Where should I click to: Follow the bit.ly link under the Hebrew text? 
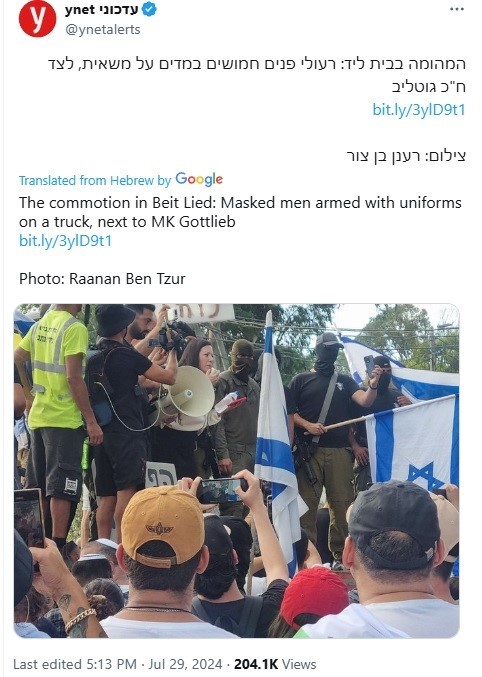point(419,110)
